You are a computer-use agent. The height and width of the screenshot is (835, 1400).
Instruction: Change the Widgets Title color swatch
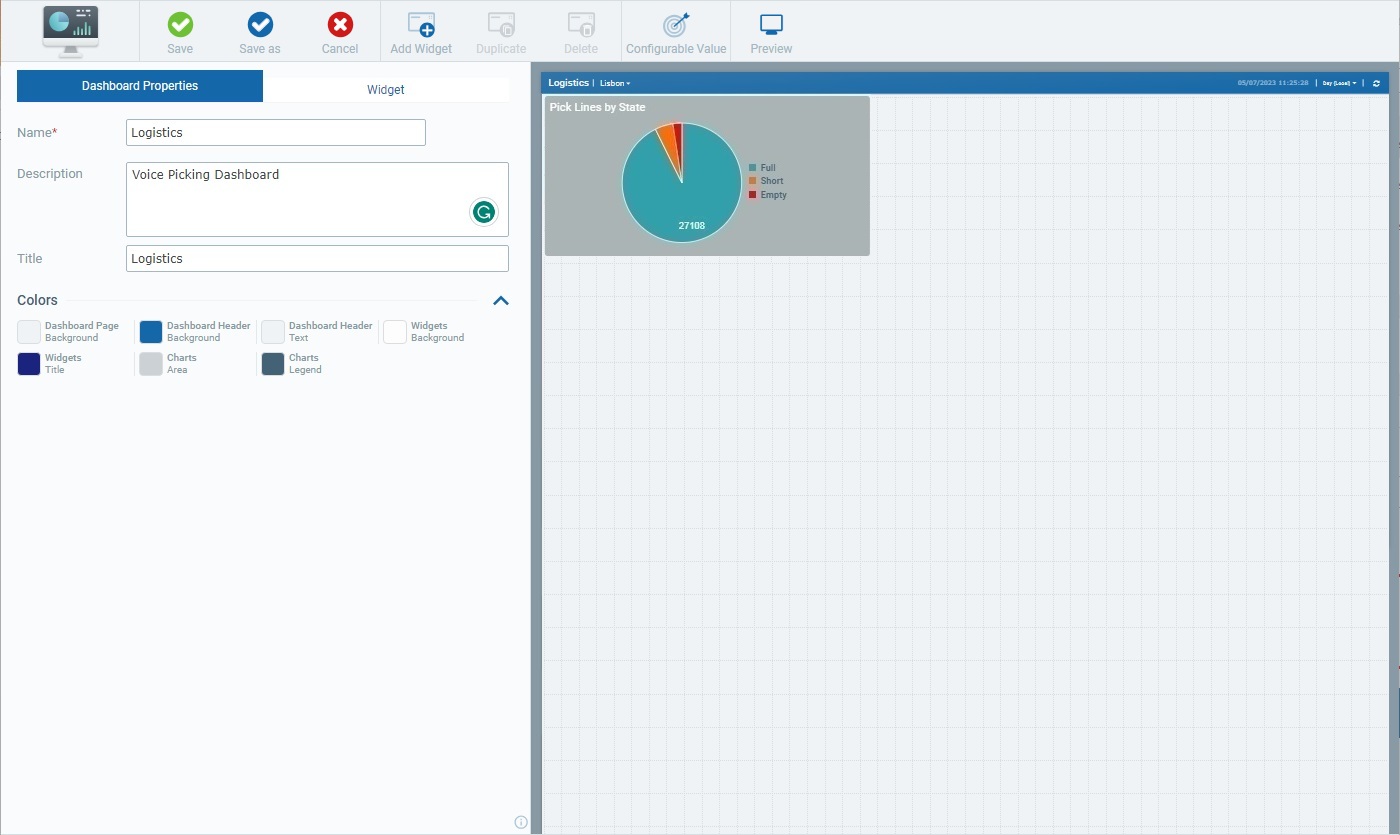pos(29,364)
